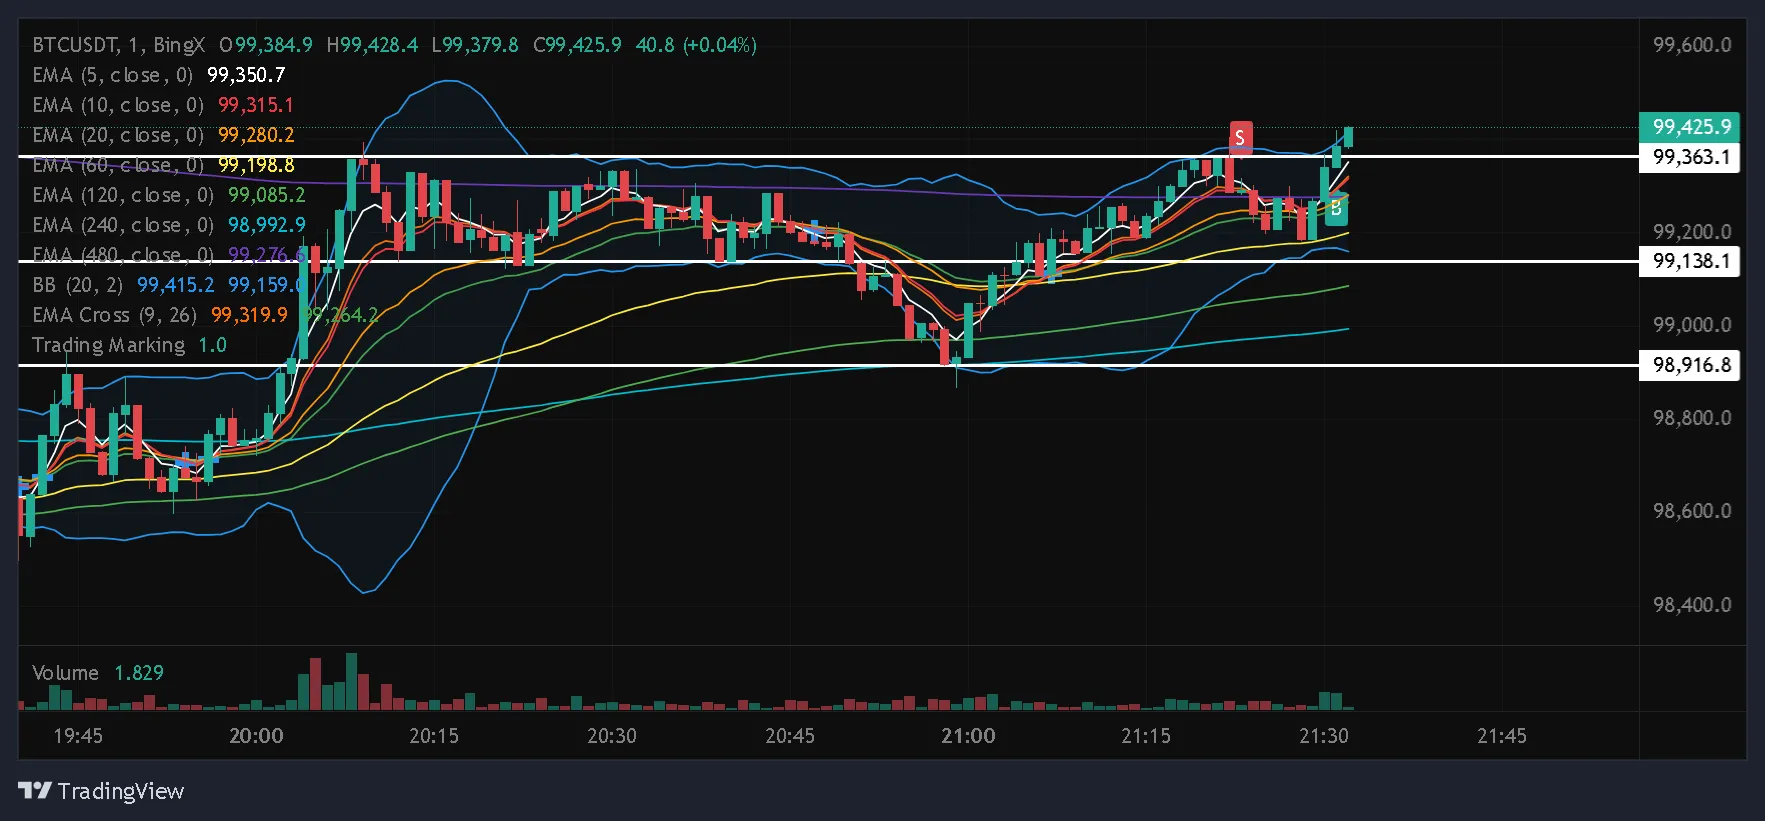Select the EMA (10, close, 0) indicator legend

tap(117, 105)
